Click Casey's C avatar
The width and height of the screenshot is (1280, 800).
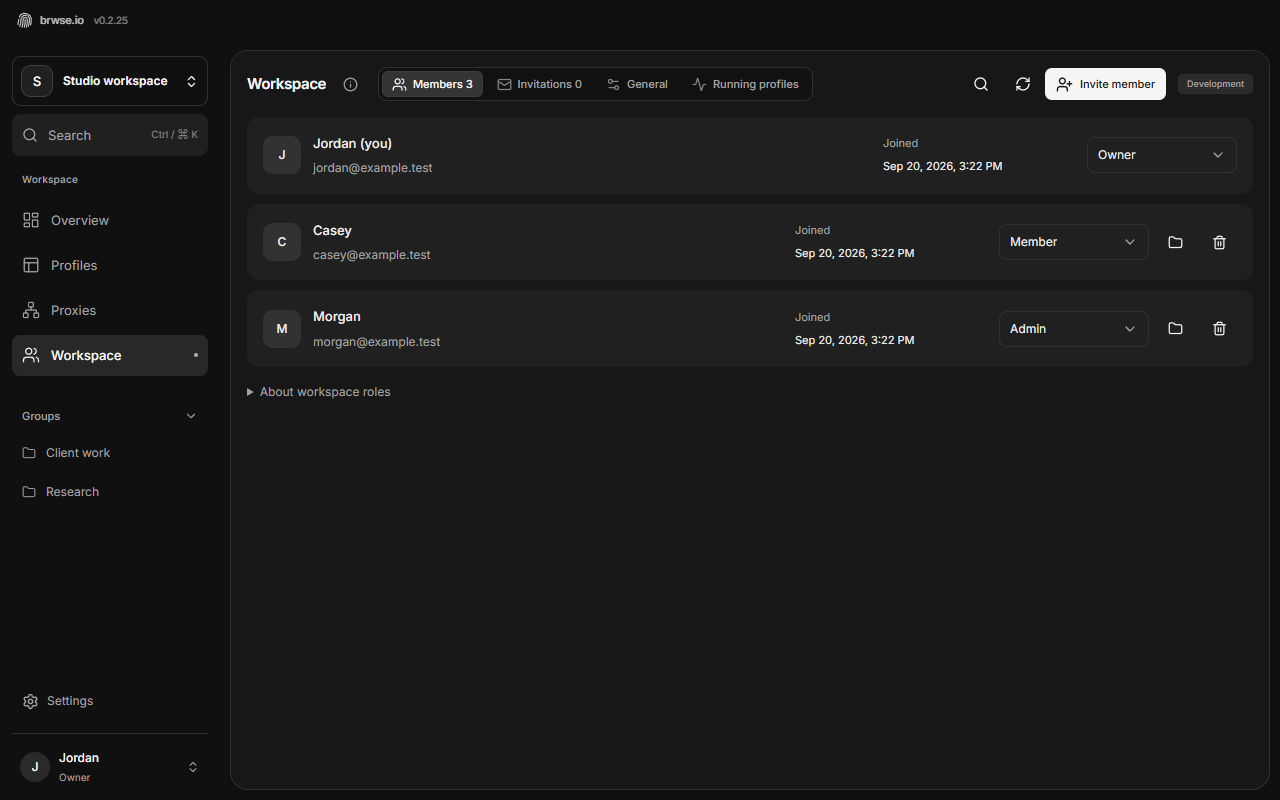282,242
